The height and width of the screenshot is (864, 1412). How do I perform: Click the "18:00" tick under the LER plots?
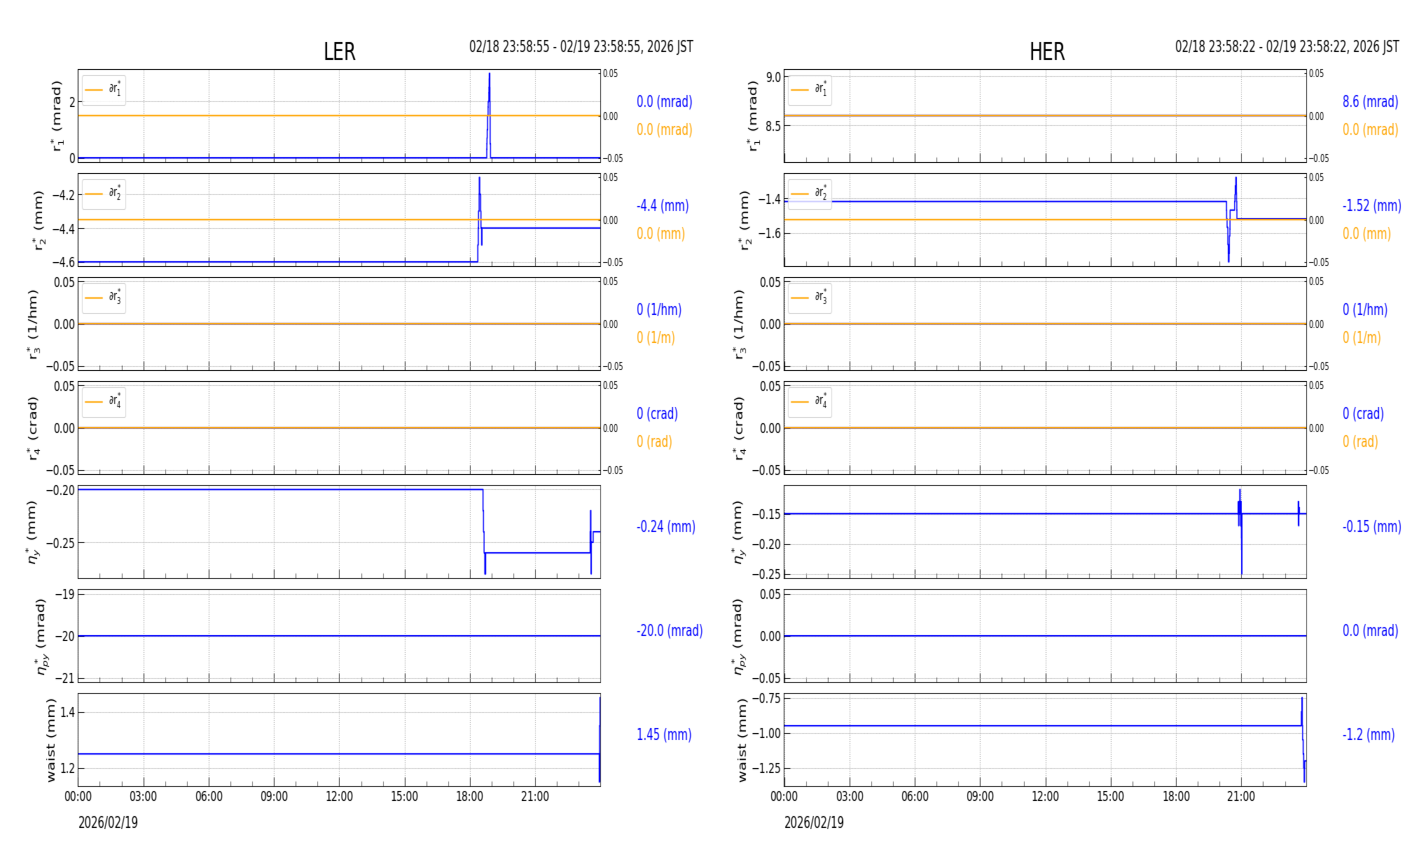(470, 797)
